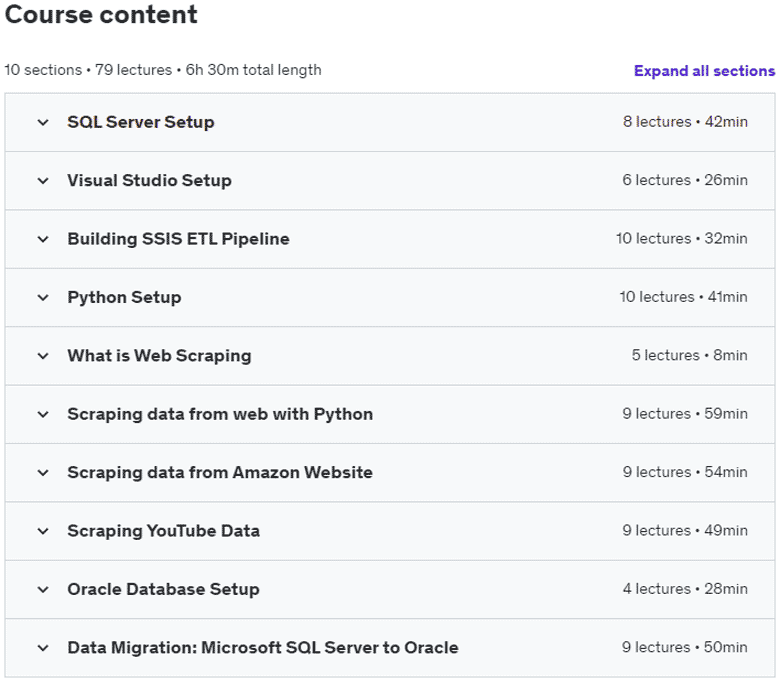Click the 10 lectures • 41min label
Image resolution: width=780 pixels, height=682 pixels.
[x=683, y=297]
